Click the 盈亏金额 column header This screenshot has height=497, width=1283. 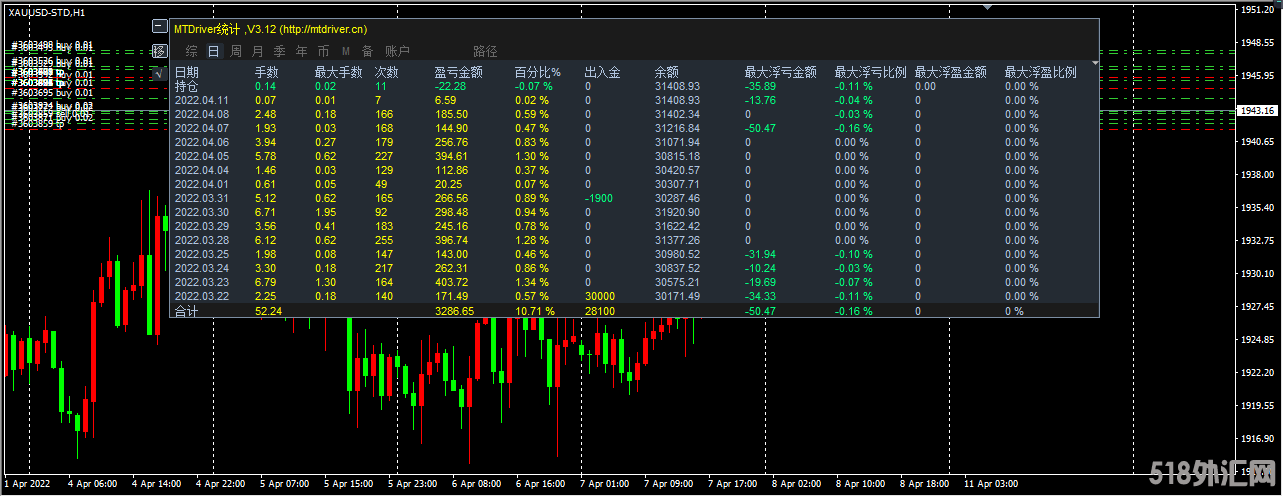tap(459, 72)
